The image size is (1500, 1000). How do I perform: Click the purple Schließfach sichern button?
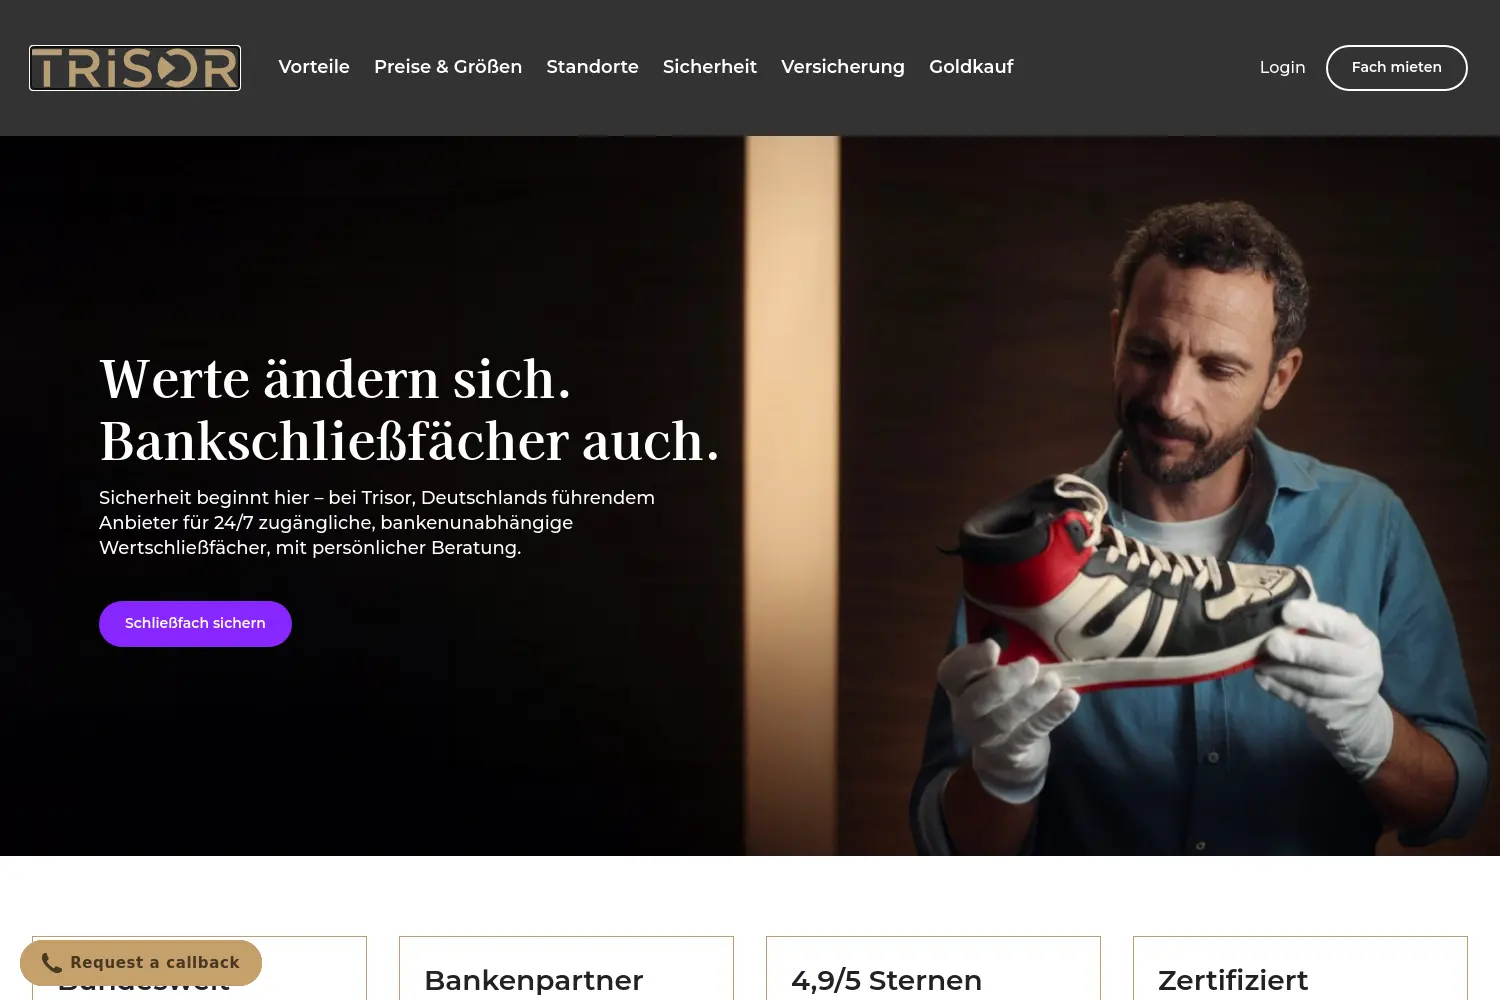pos(195,623)
